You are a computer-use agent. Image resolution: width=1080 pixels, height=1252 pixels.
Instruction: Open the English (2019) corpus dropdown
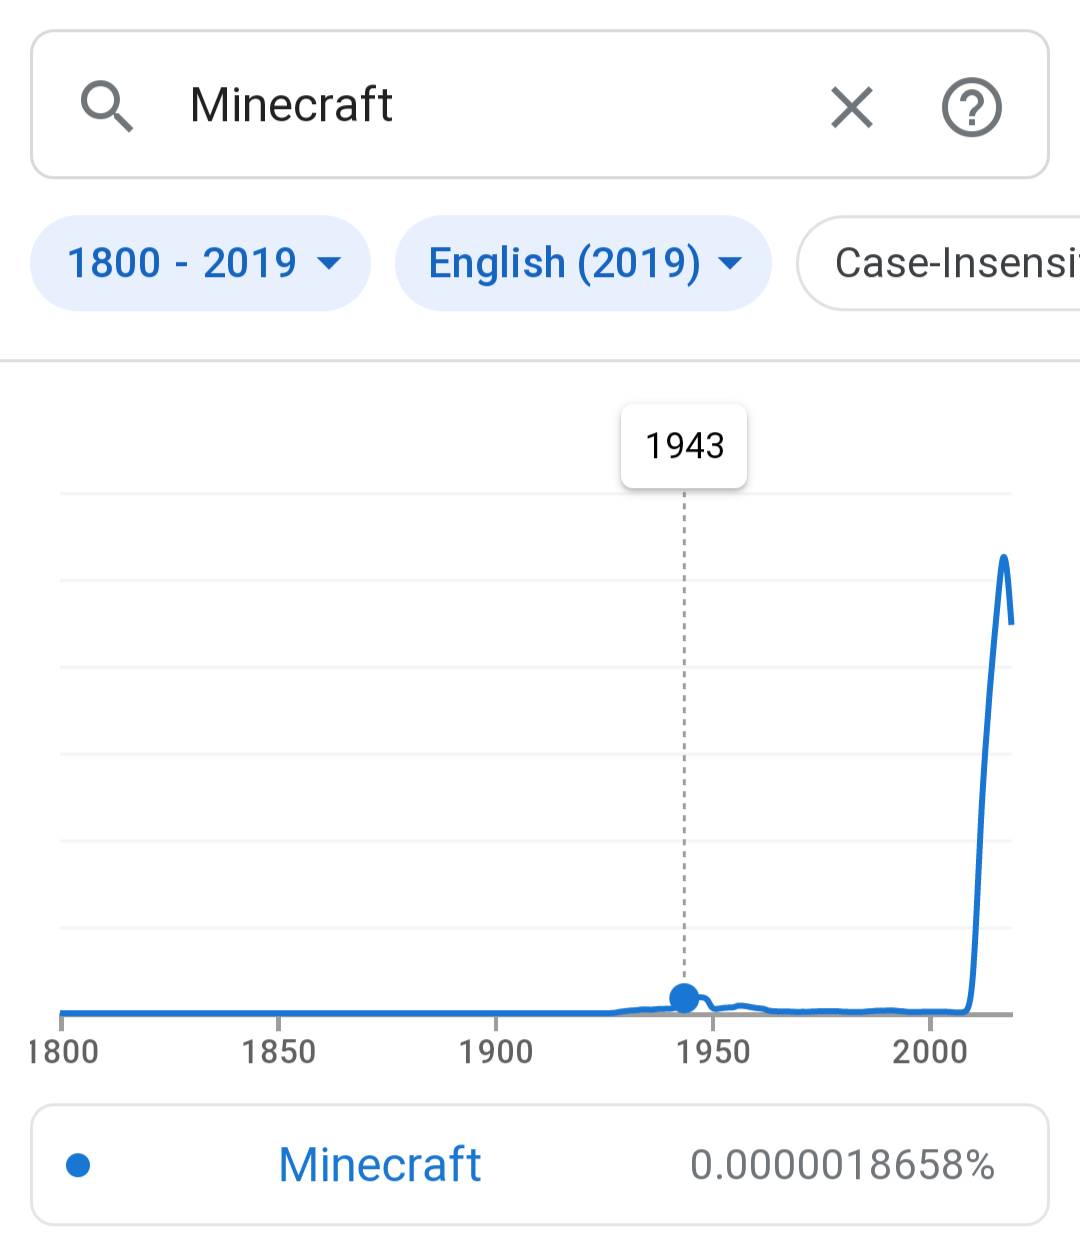(x=583, y=263)
